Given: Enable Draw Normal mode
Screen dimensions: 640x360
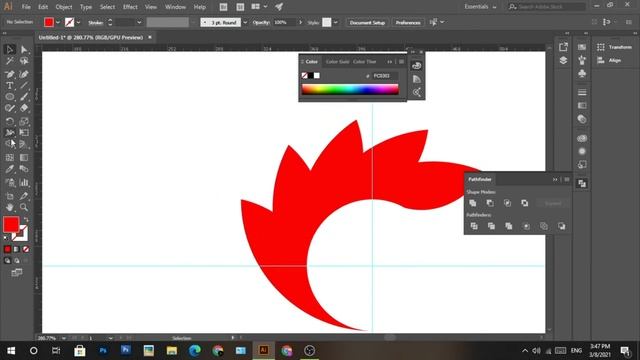Looking at the screenshot, I should click(7, 260).
